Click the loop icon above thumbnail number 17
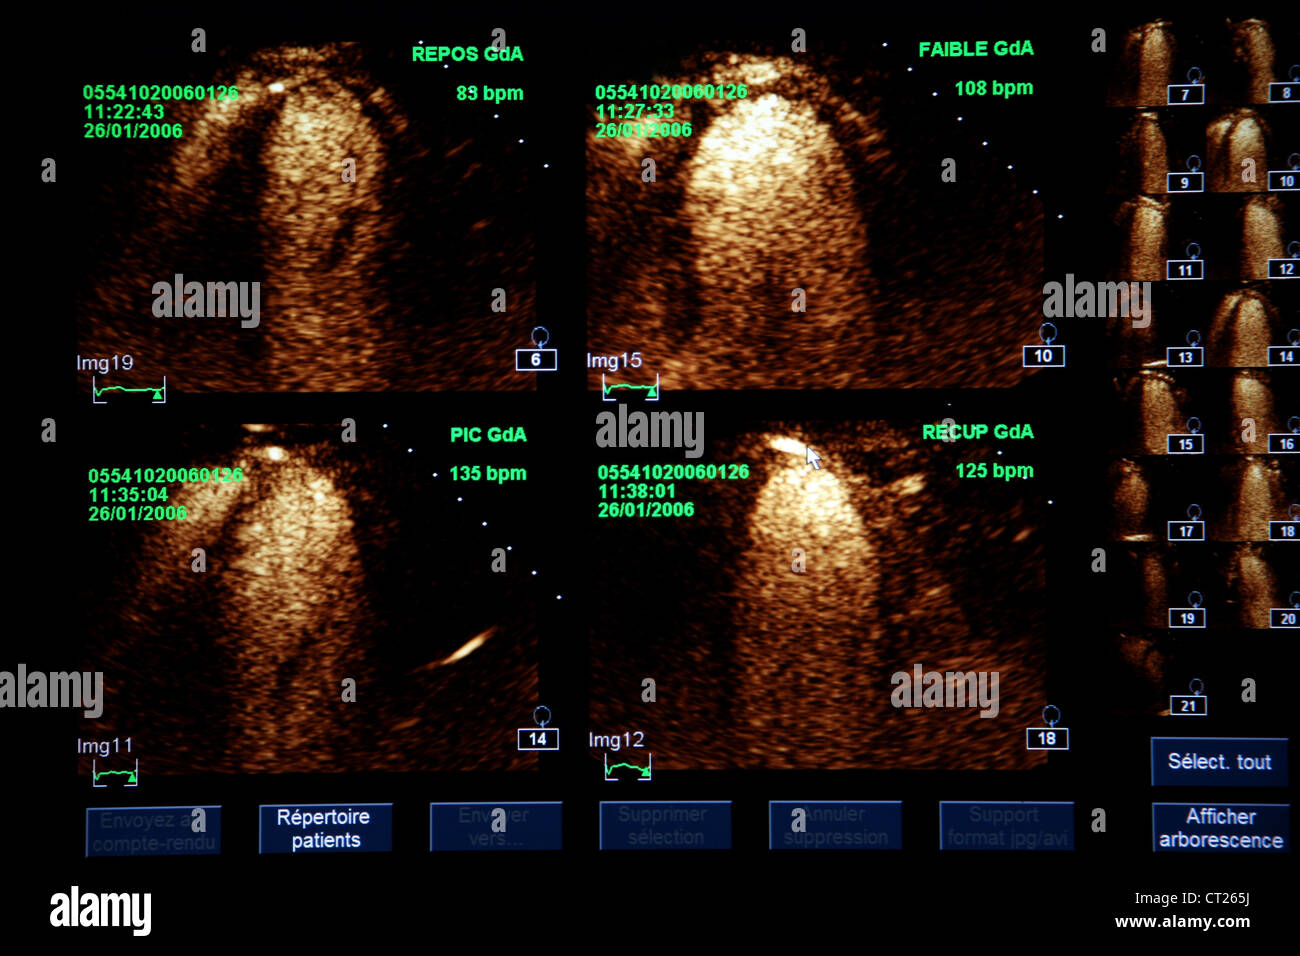1300x956 pixels. [1194, 512]
